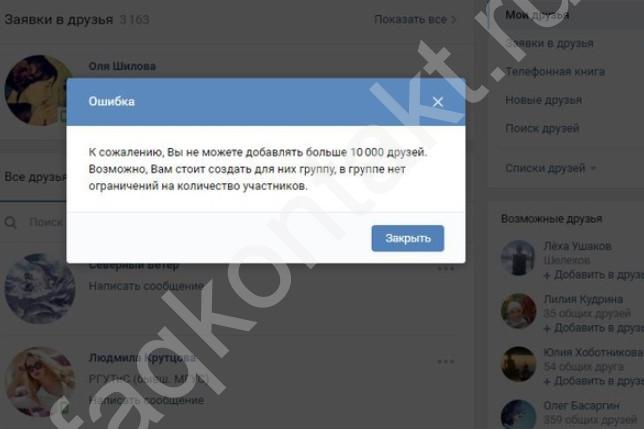644x429 pixels.
Task: Open Северный ветер's avatar picture
Action: click(x=40, y=288)
